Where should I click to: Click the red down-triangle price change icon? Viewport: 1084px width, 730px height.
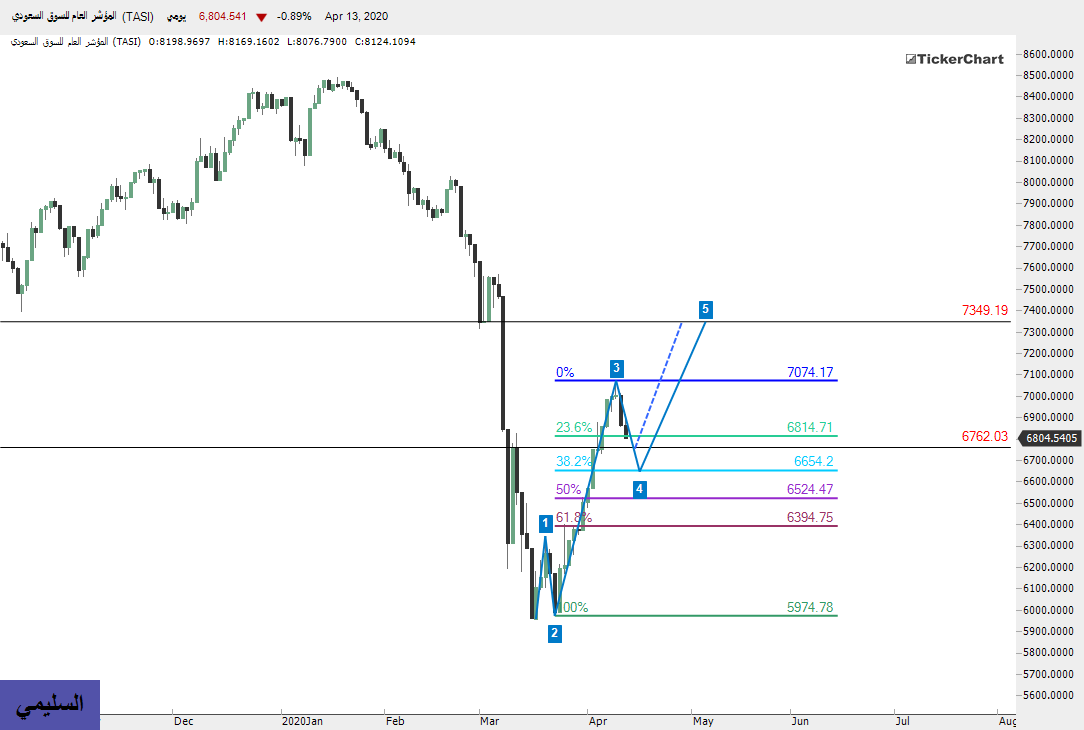click(261, 17)
